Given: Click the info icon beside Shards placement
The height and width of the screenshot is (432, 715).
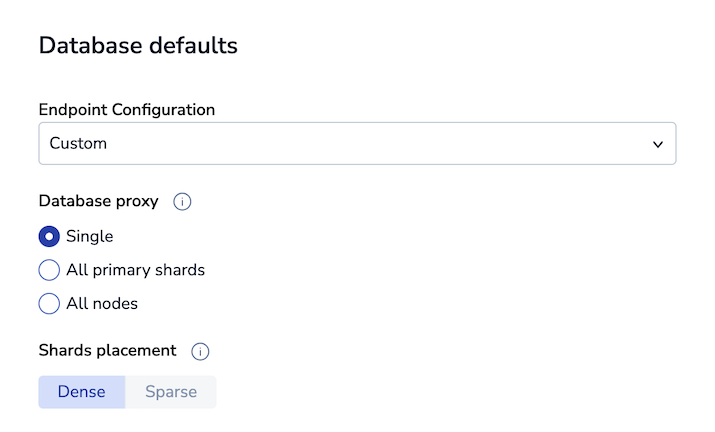Looking at the screenshot, I should pos(200,352).
